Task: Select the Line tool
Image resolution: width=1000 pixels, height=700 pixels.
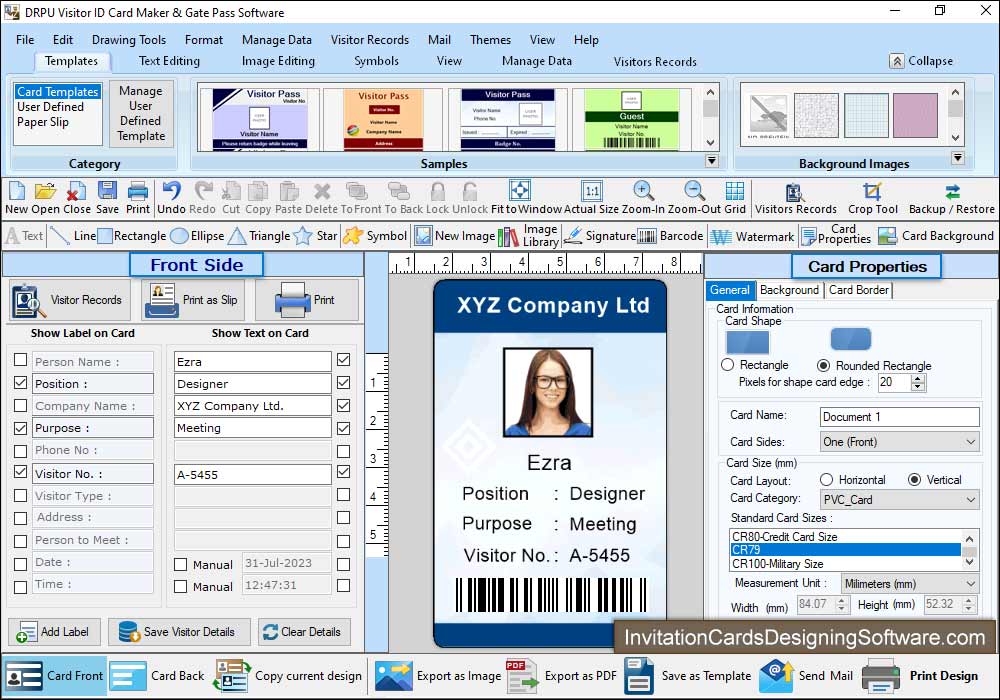Action: (73, 236)
